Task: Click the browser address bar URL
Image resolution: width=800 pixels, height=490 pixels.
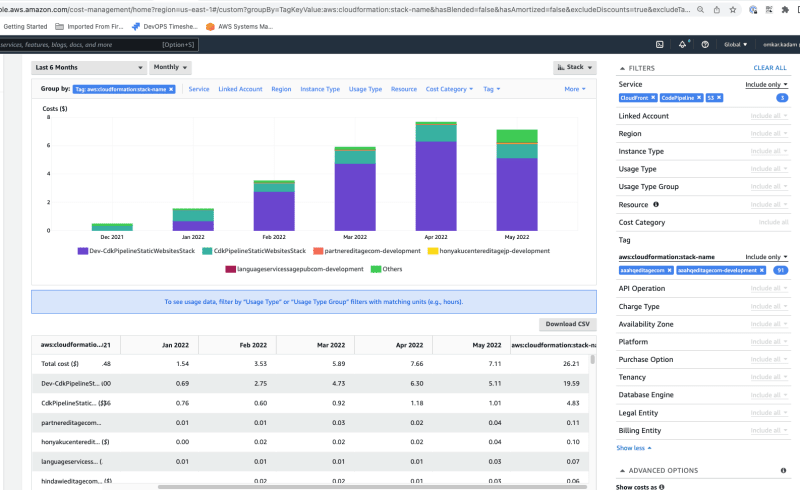Action: pos(345,9)
